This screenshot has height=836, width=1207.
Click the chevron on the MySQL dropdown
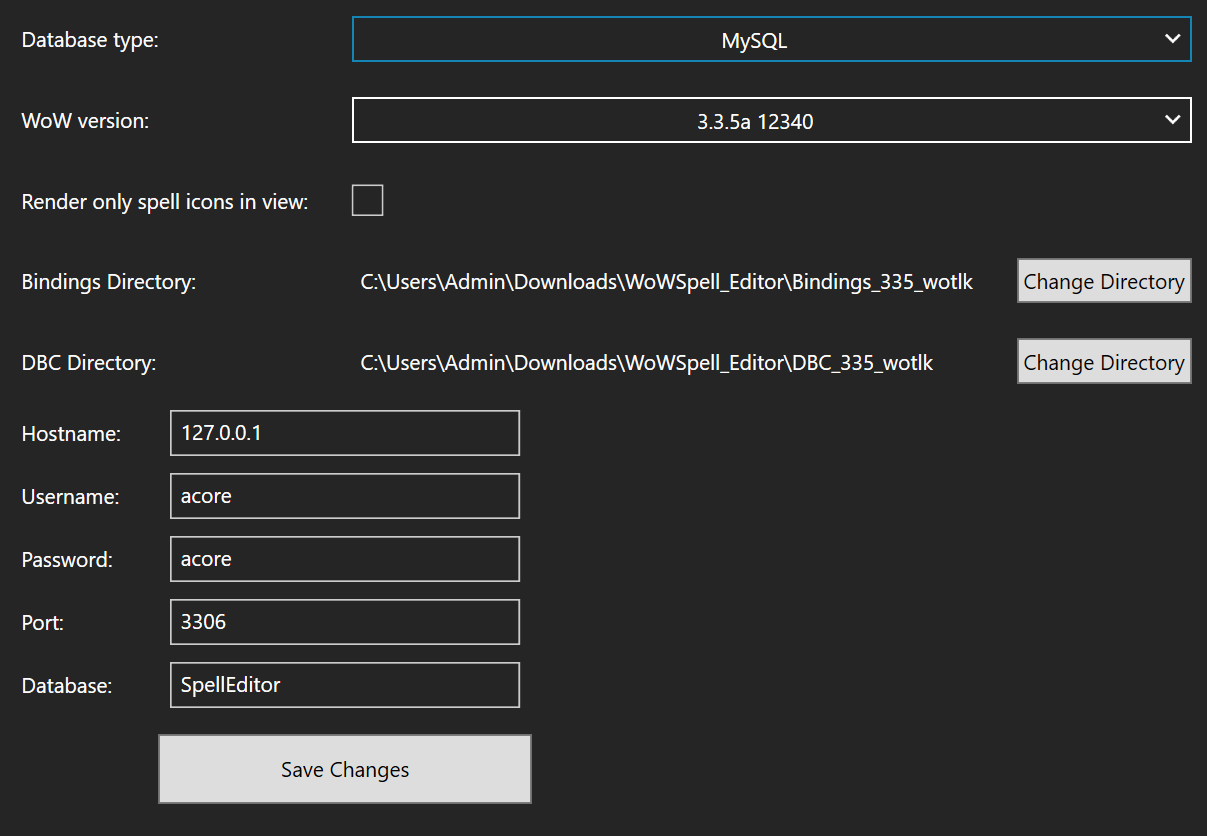1172,39
